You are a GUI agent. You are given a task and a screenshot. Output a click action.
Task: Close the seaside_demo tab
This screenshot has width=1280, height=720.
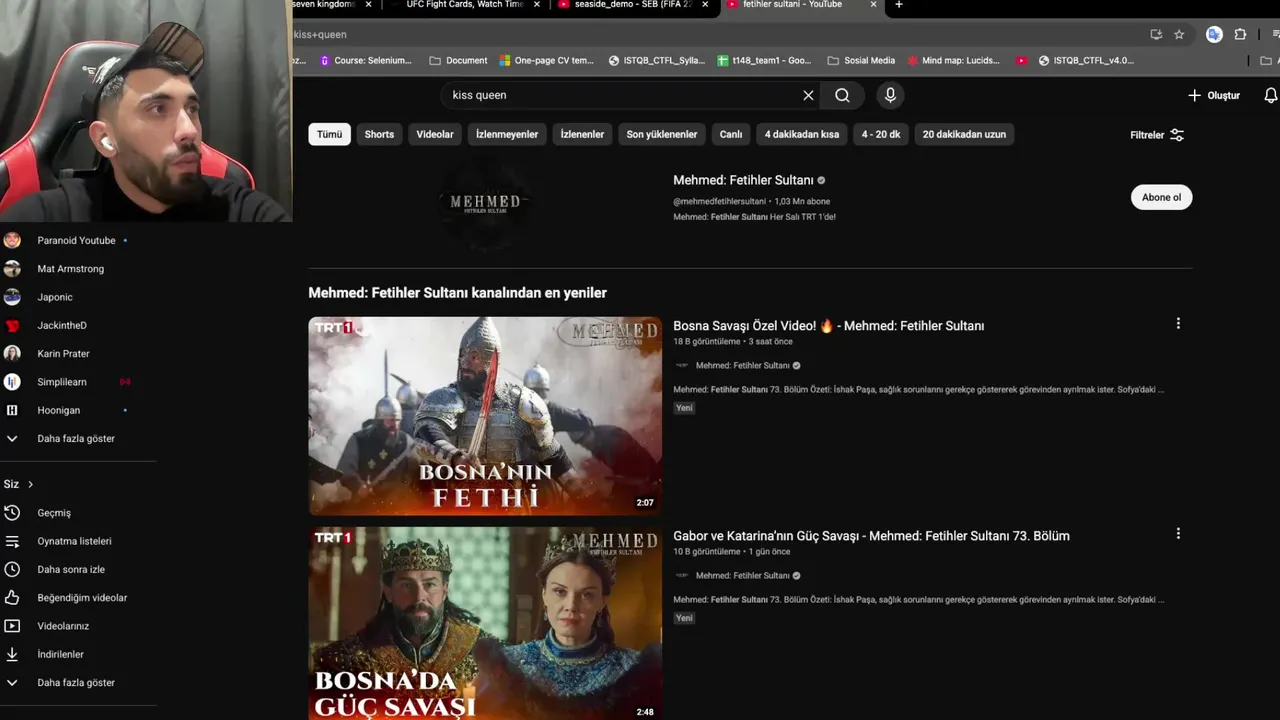(x=705, y=5)
